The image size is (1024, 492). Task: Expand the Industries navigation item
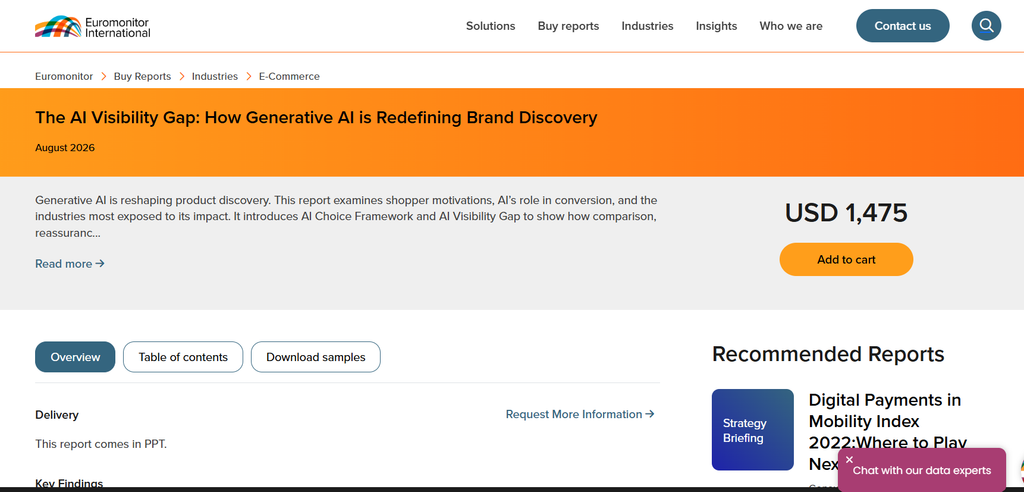tap(647, 26)
